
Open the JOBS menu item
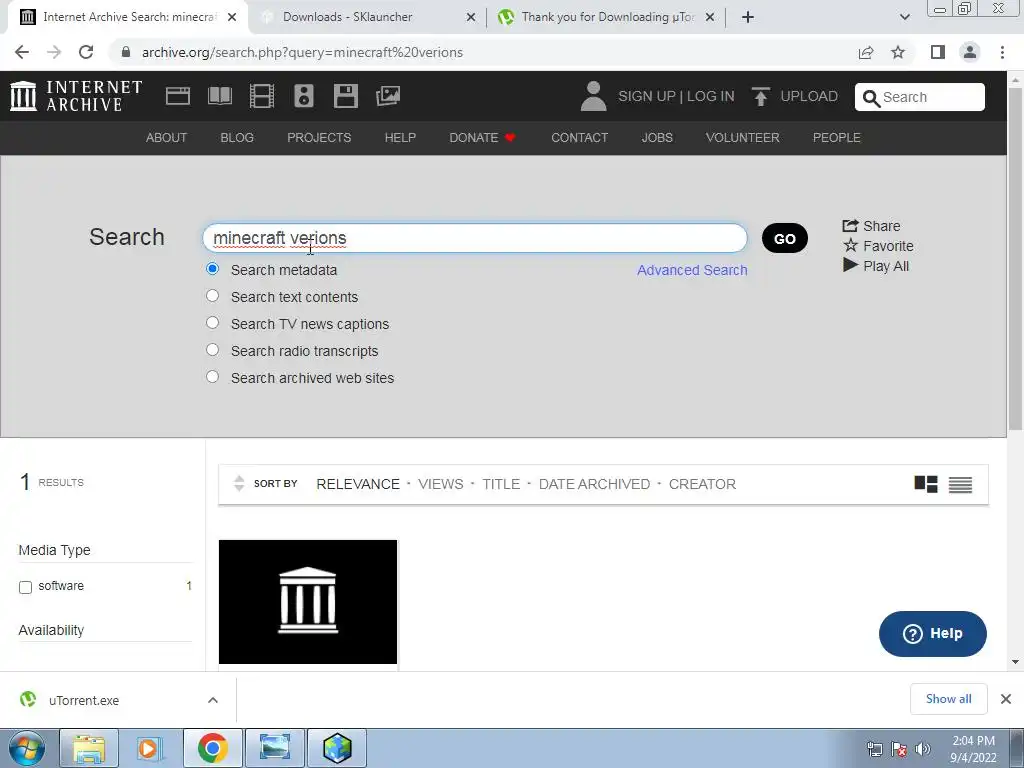(657, 138)
